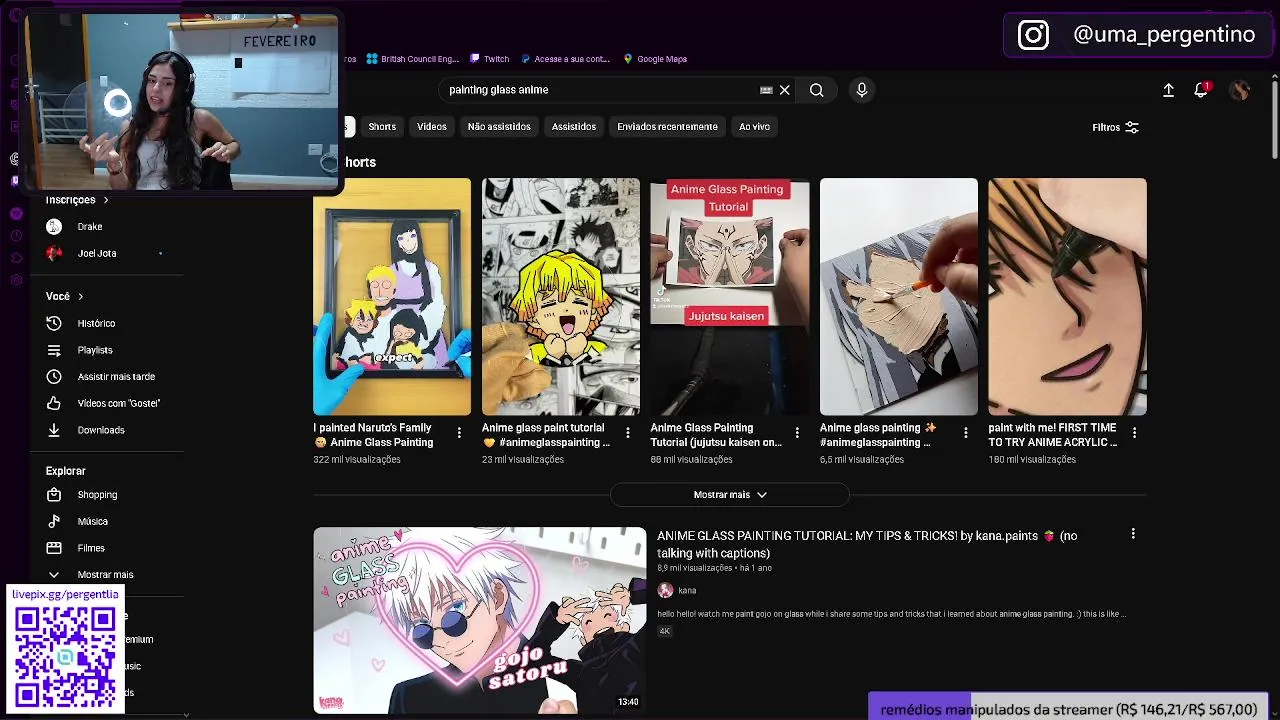Open options menu for 'paint with me!' short
This screenshot has height=720, width=1280.
tap(1134, 433)
